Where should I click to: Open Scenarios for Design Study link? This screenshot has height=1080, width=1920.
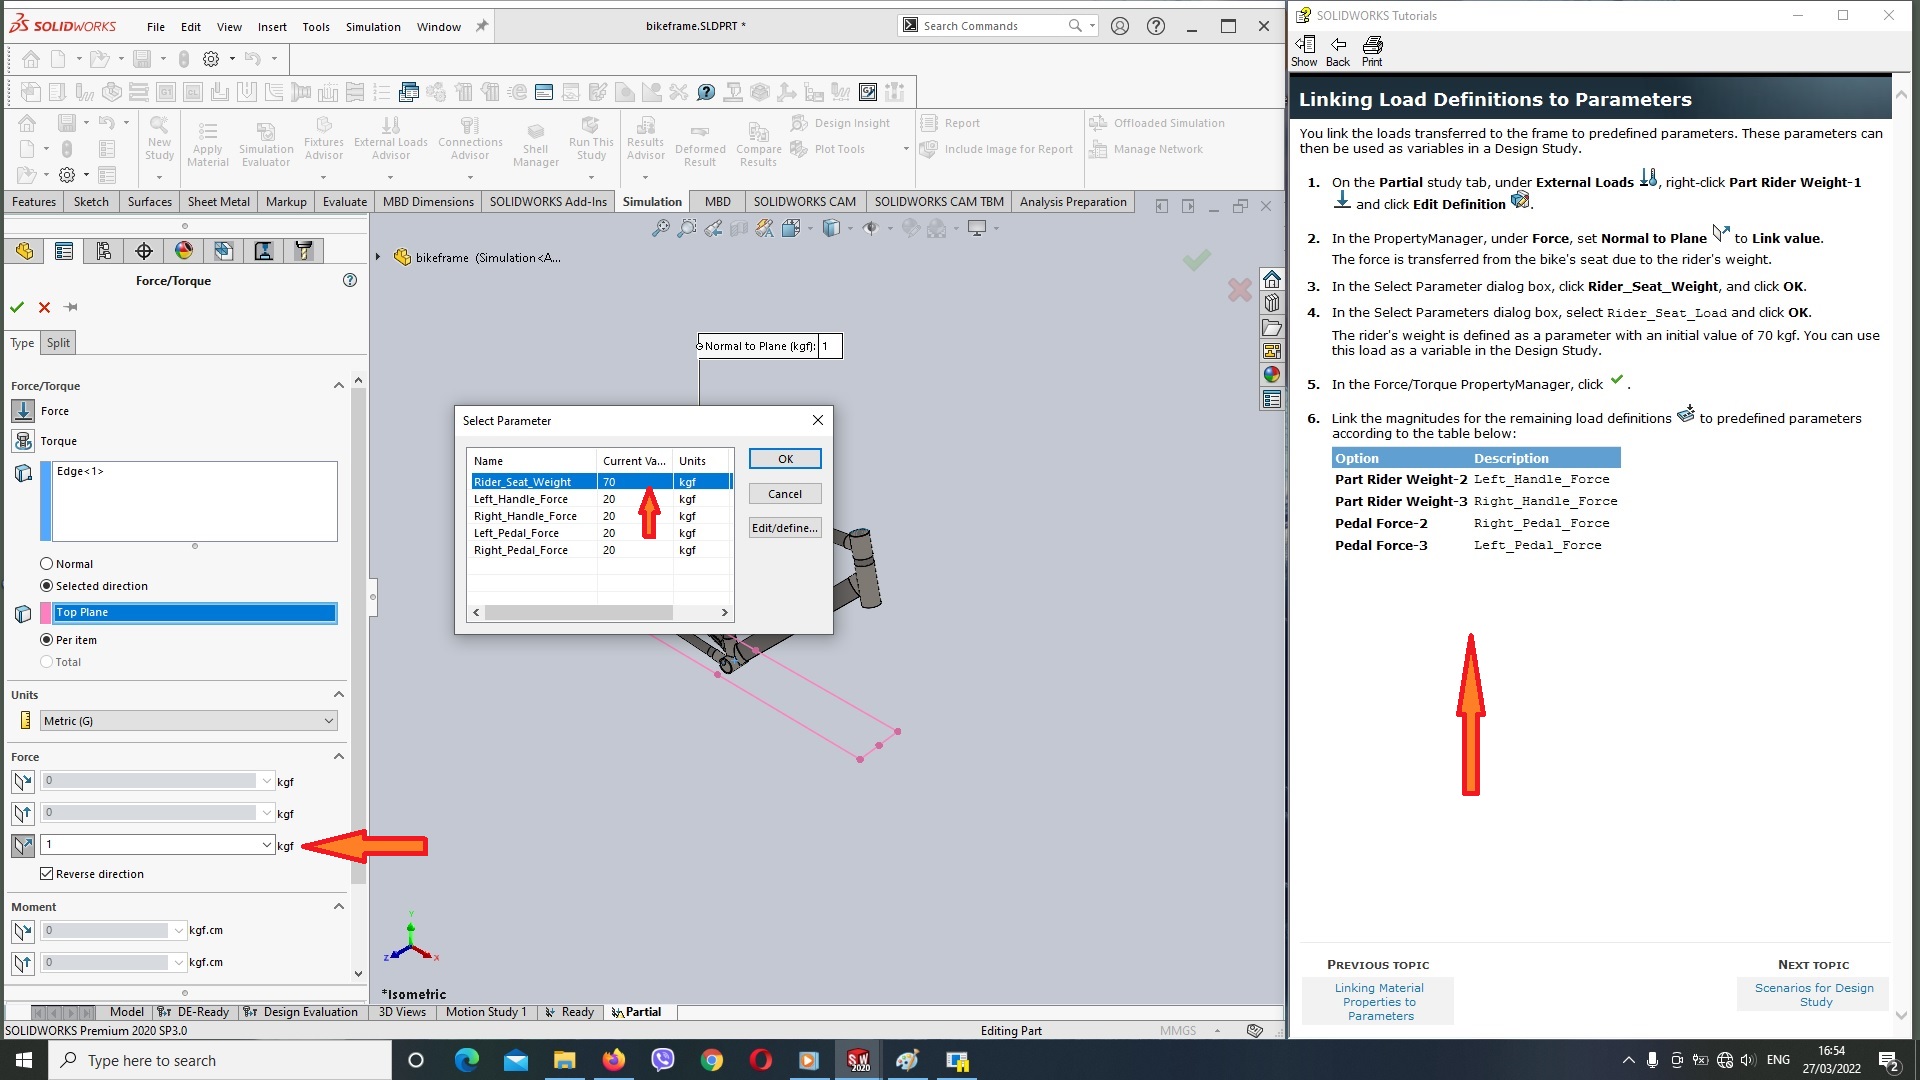1814,995
